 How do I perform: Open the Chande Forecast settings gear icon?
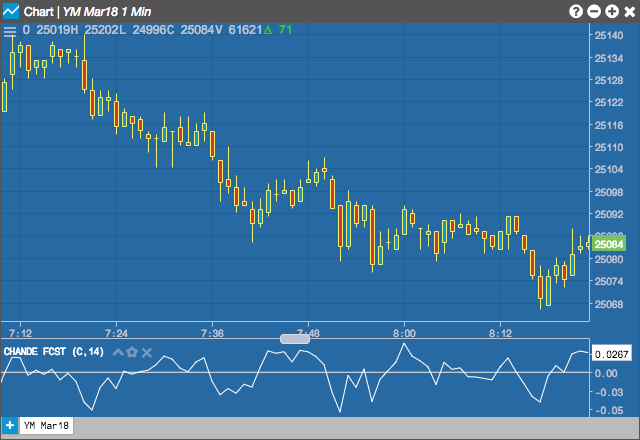point(131,352)
